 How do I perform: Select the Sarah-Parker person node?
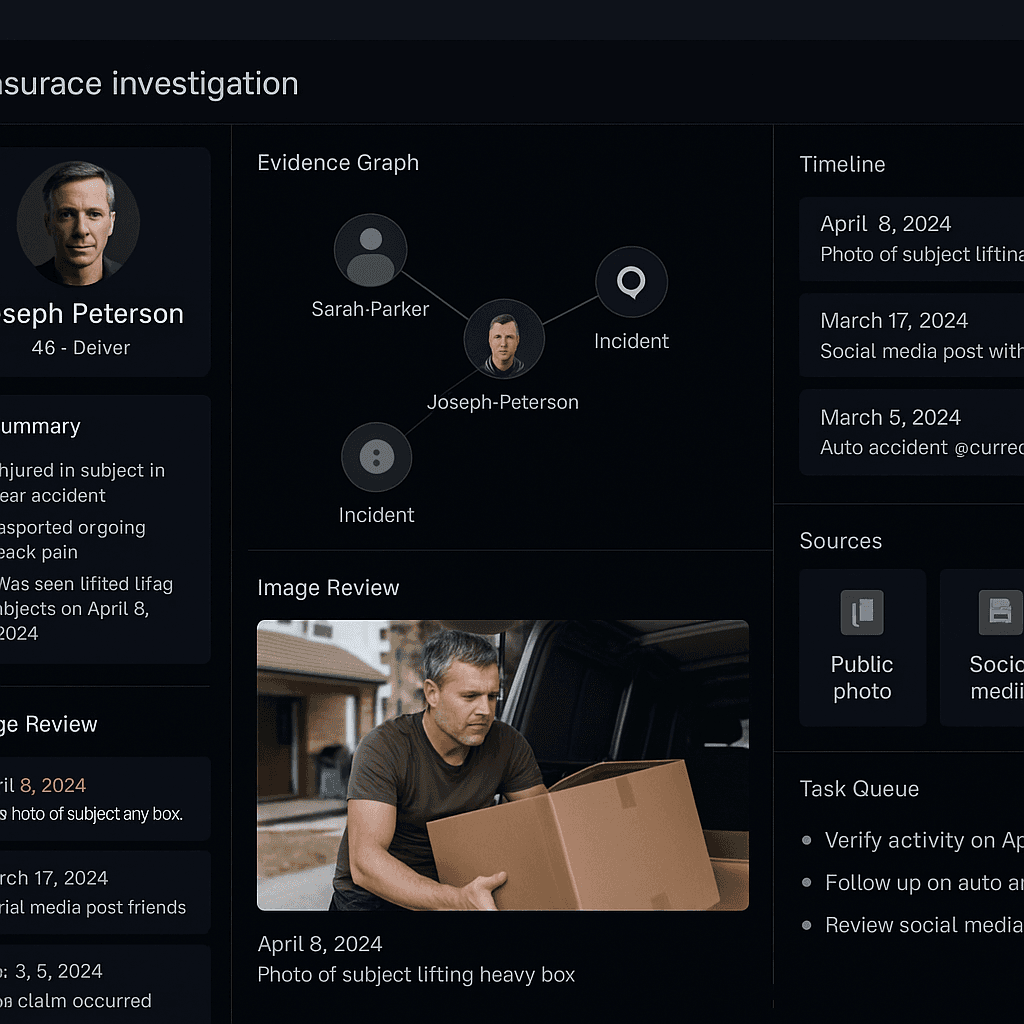(371, 250)
